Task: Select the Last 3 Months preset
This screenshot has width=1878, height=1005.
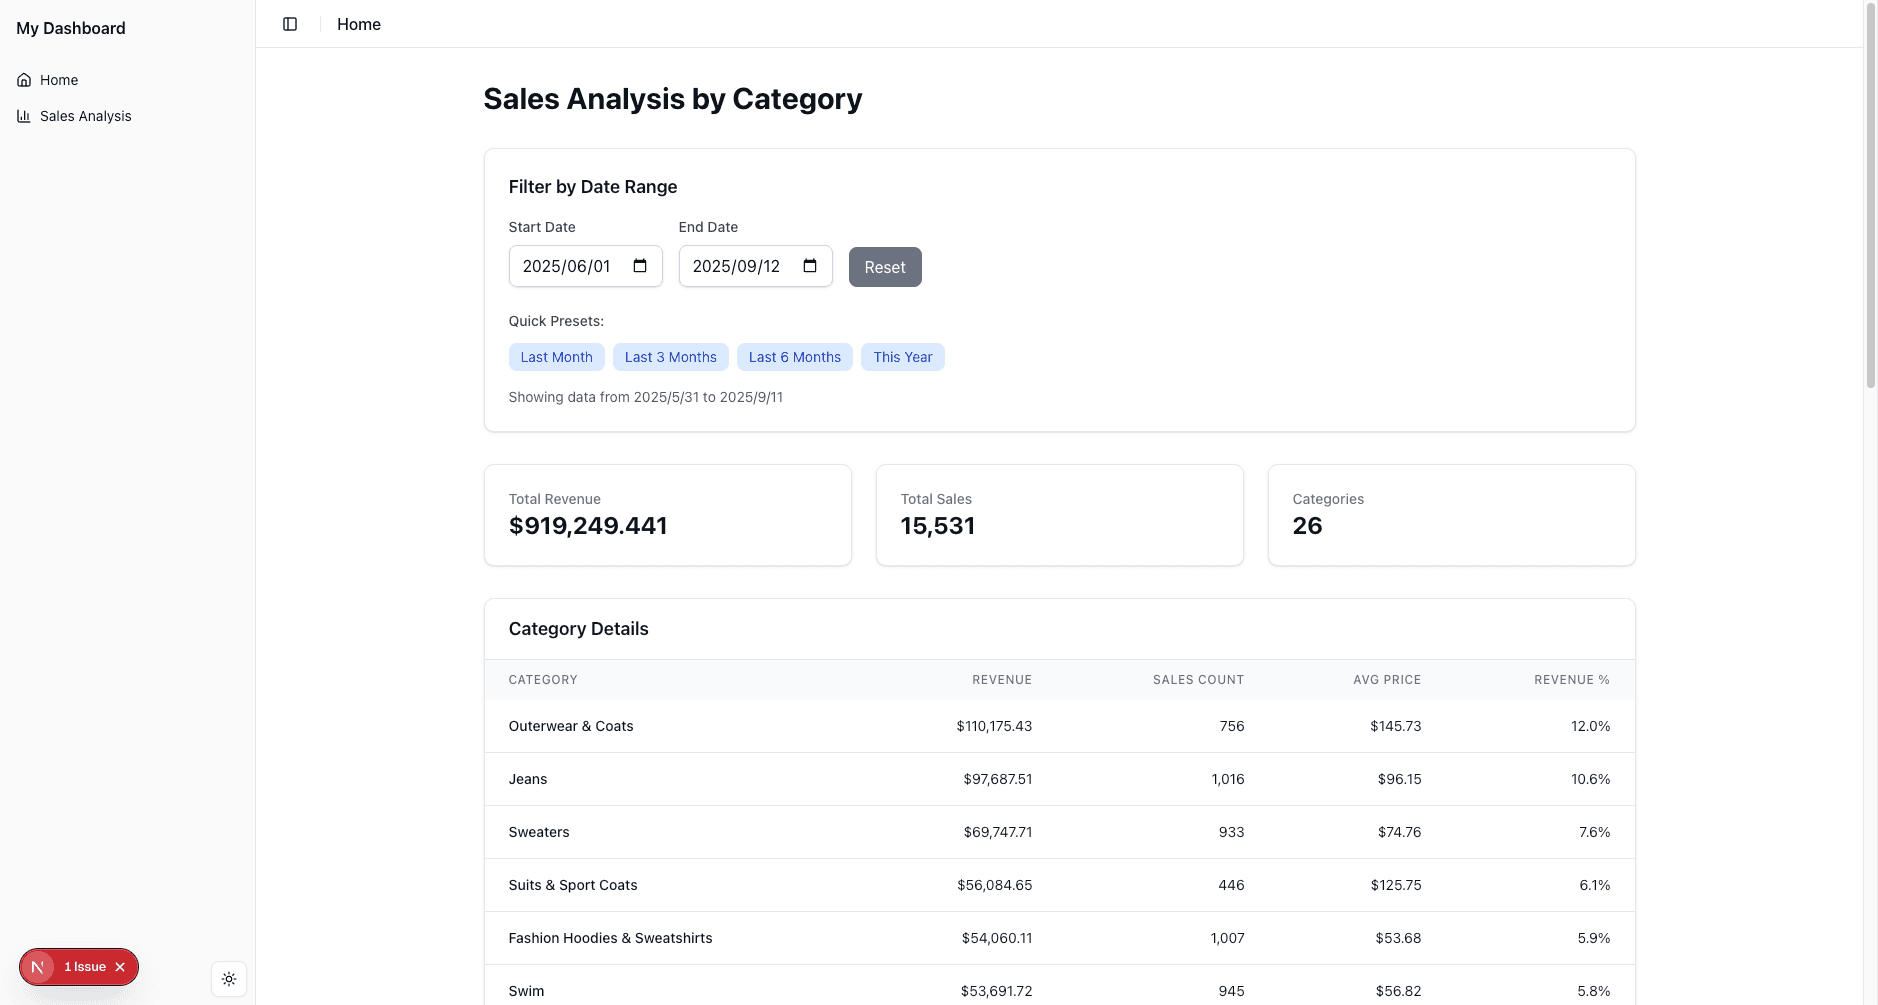Action: click(670, 357)
